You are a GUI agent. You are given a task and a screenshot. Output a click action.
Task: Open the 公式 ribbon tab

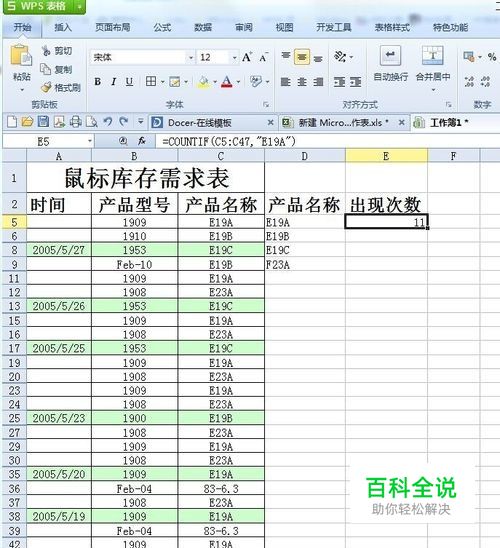coord(162,27)
